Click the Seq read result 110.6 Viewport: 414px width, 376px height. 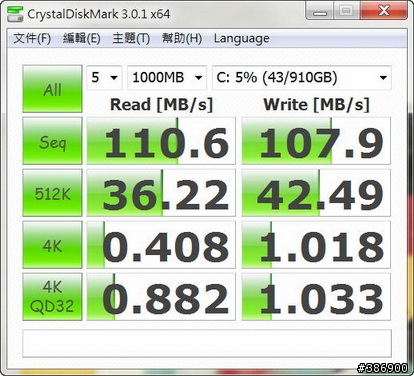[161, 141]
